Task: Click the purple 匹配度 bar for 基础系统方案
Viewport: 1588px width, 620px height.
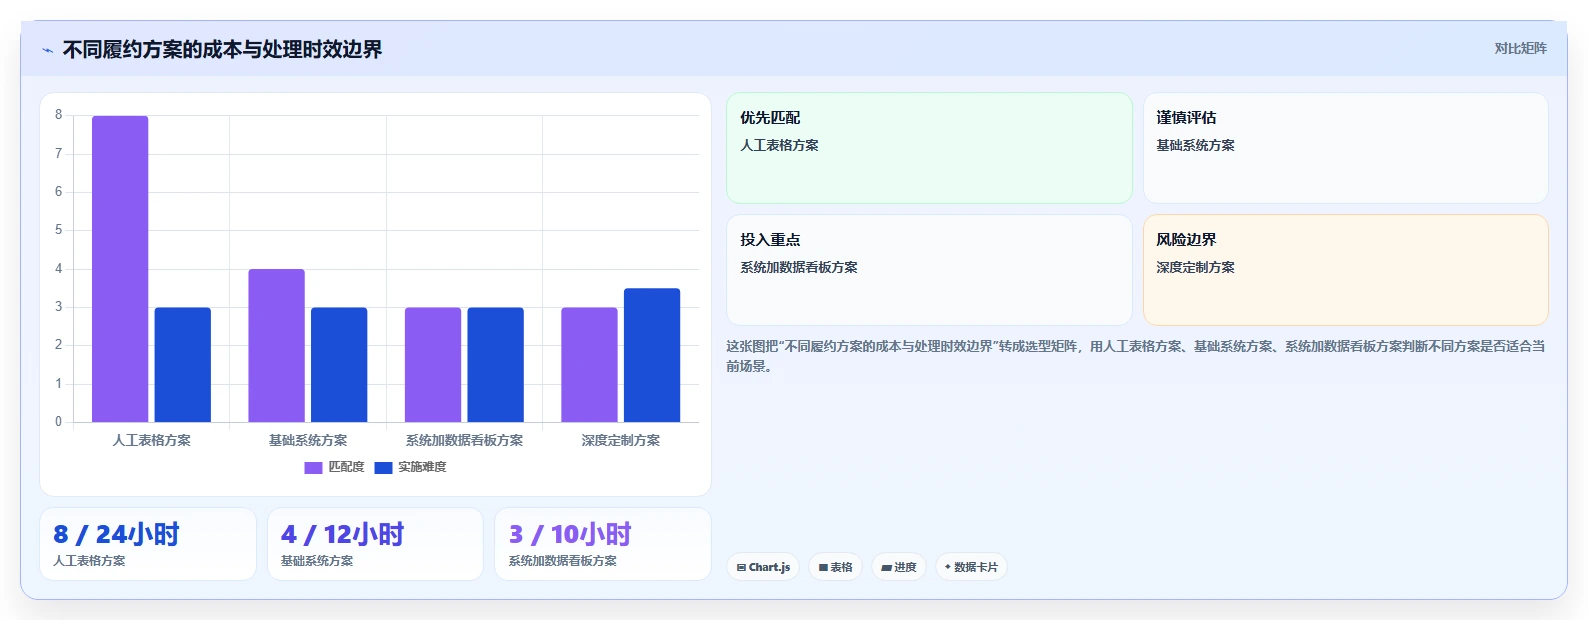Action: pos(276,346)
